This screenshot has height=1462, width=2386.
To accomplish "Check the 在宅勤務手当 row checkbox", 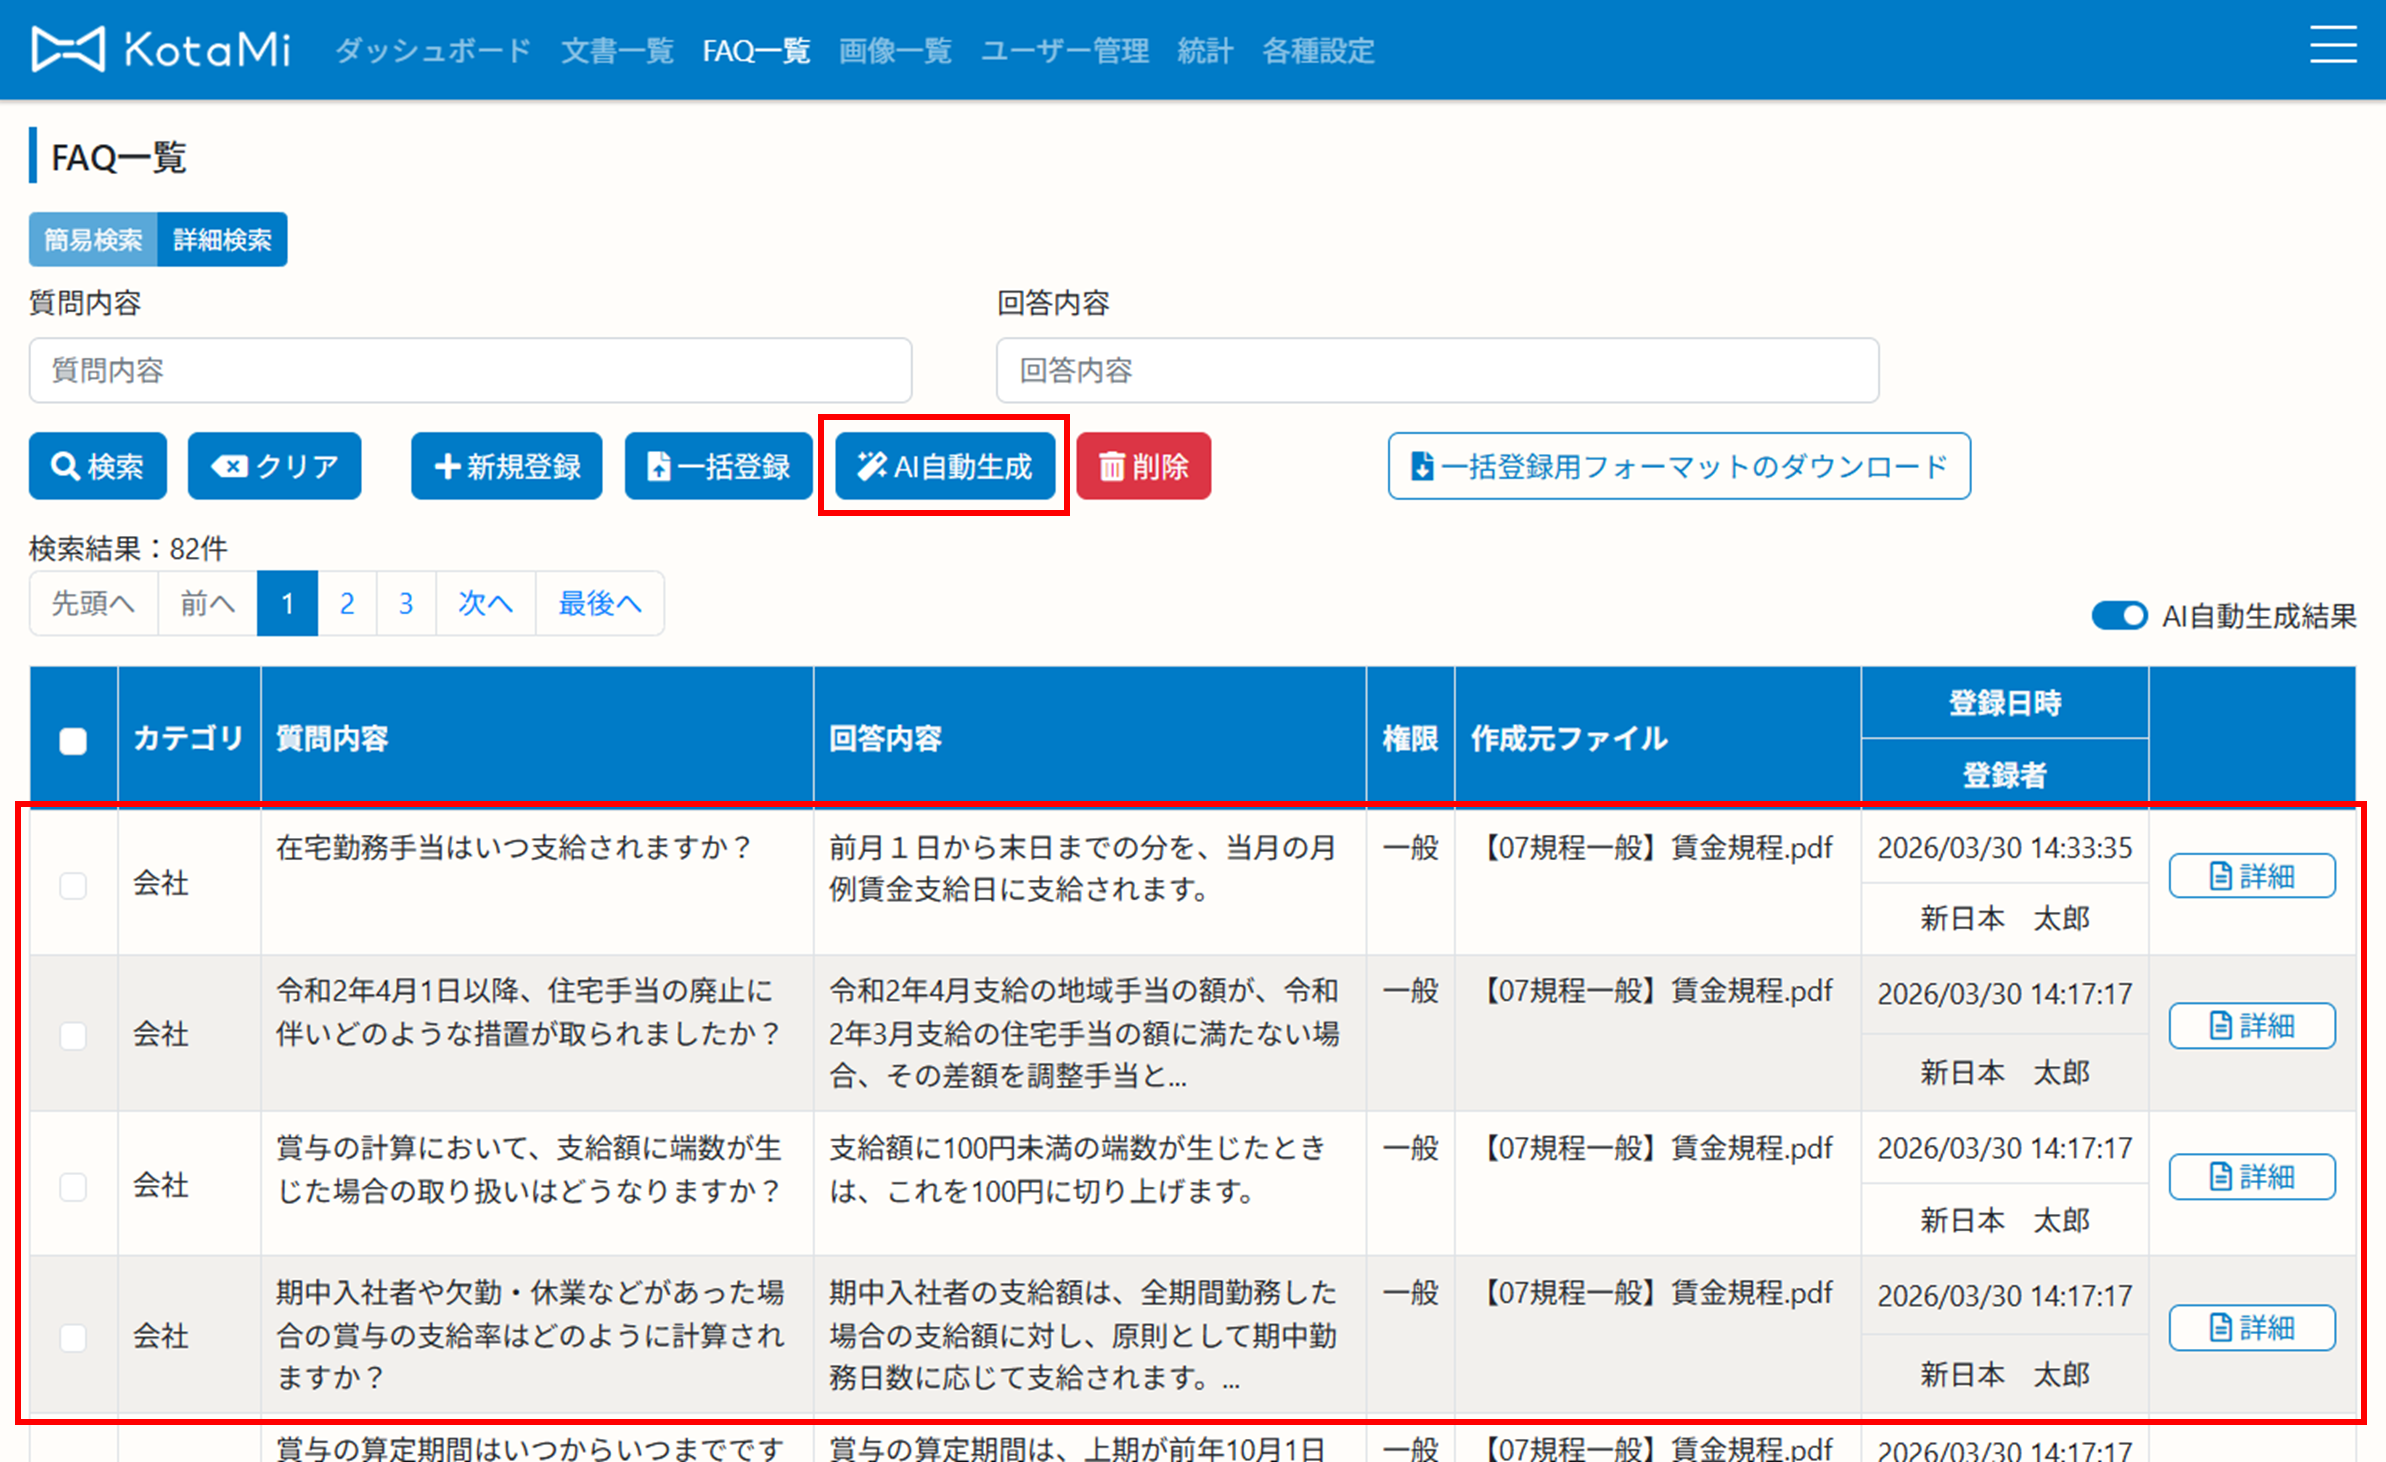I will click(x=73, y=885).
